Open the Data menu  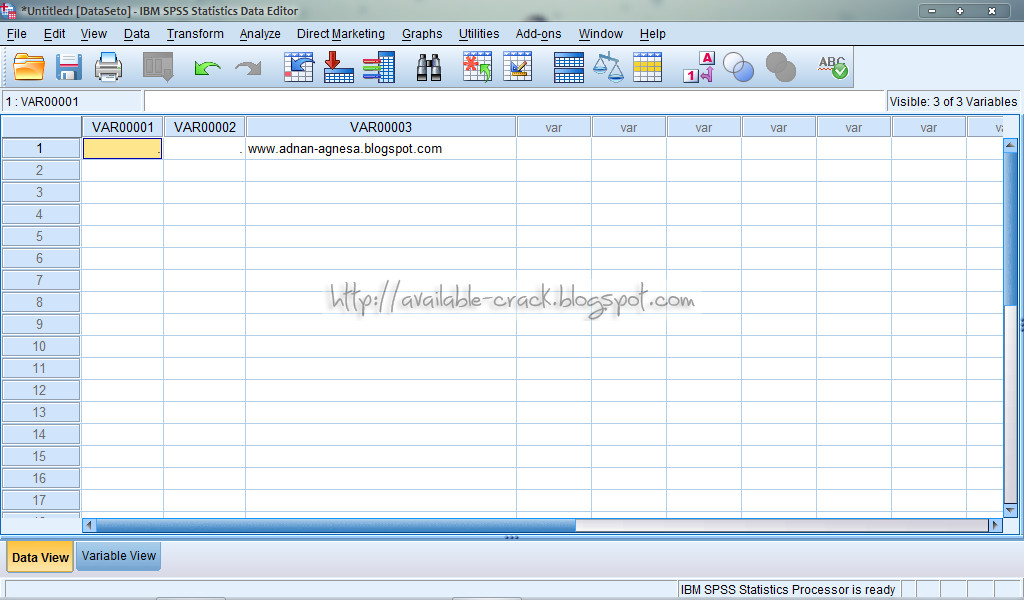136,34
